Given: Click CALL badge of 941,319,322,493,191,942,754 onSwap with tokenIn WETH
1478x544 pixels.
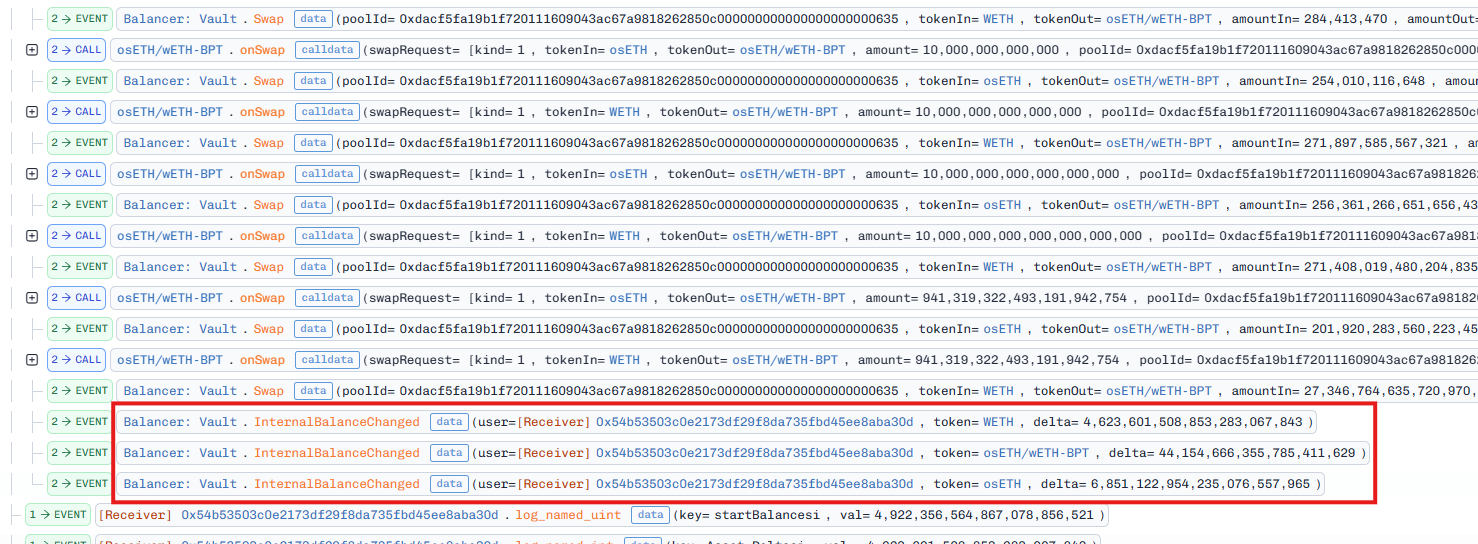Looking at the screenshot, I should (x=75, y=360).
